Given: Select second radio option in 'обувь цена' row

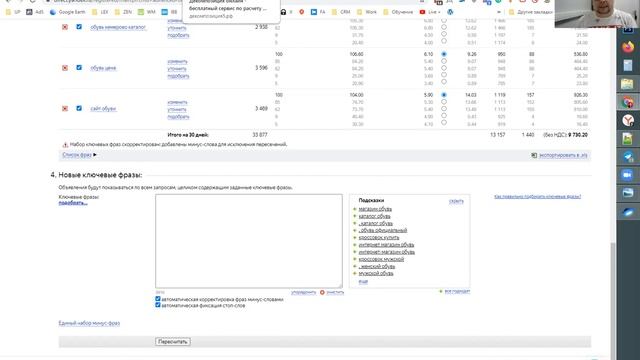Looking at the screenshot, I should point(444,61).
